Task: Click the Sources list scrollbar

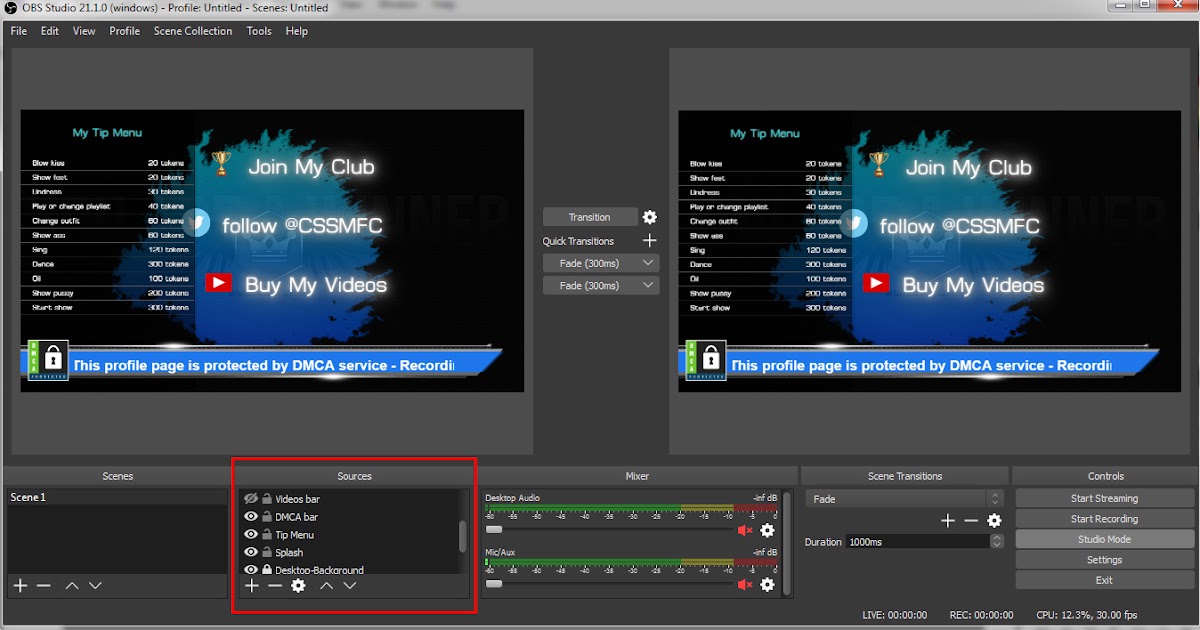Action: tap(462, 536)
